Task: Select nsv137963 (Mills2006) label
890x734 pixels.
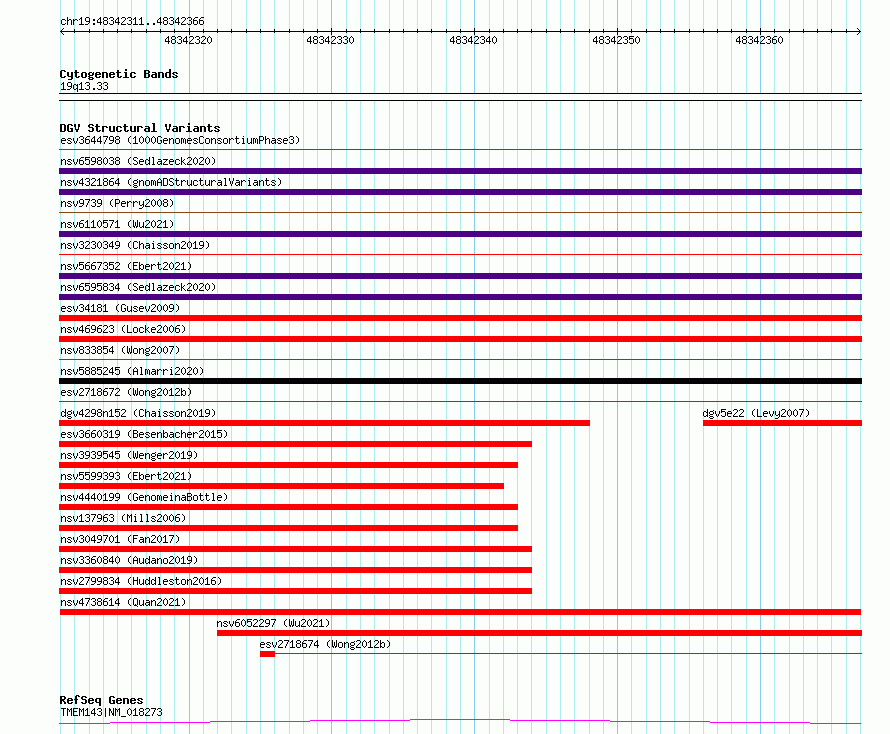Action: [123, 518]
